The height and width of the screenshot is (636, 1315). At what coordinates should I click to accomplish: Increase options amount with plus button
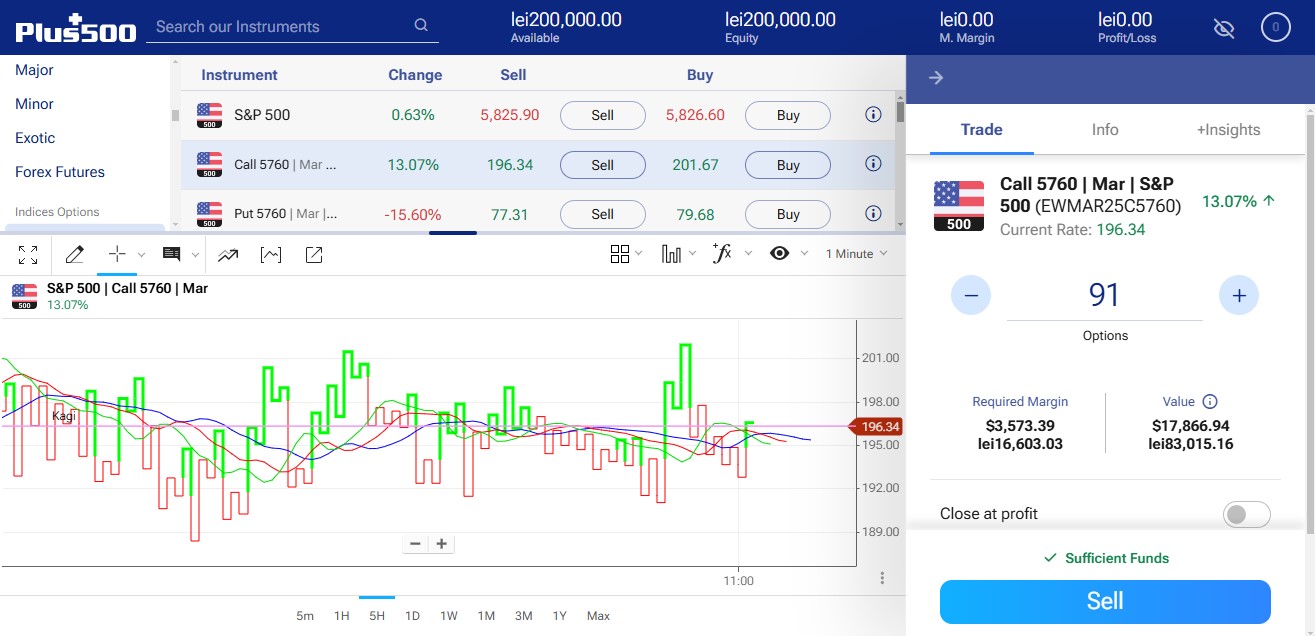point(1239,295)
